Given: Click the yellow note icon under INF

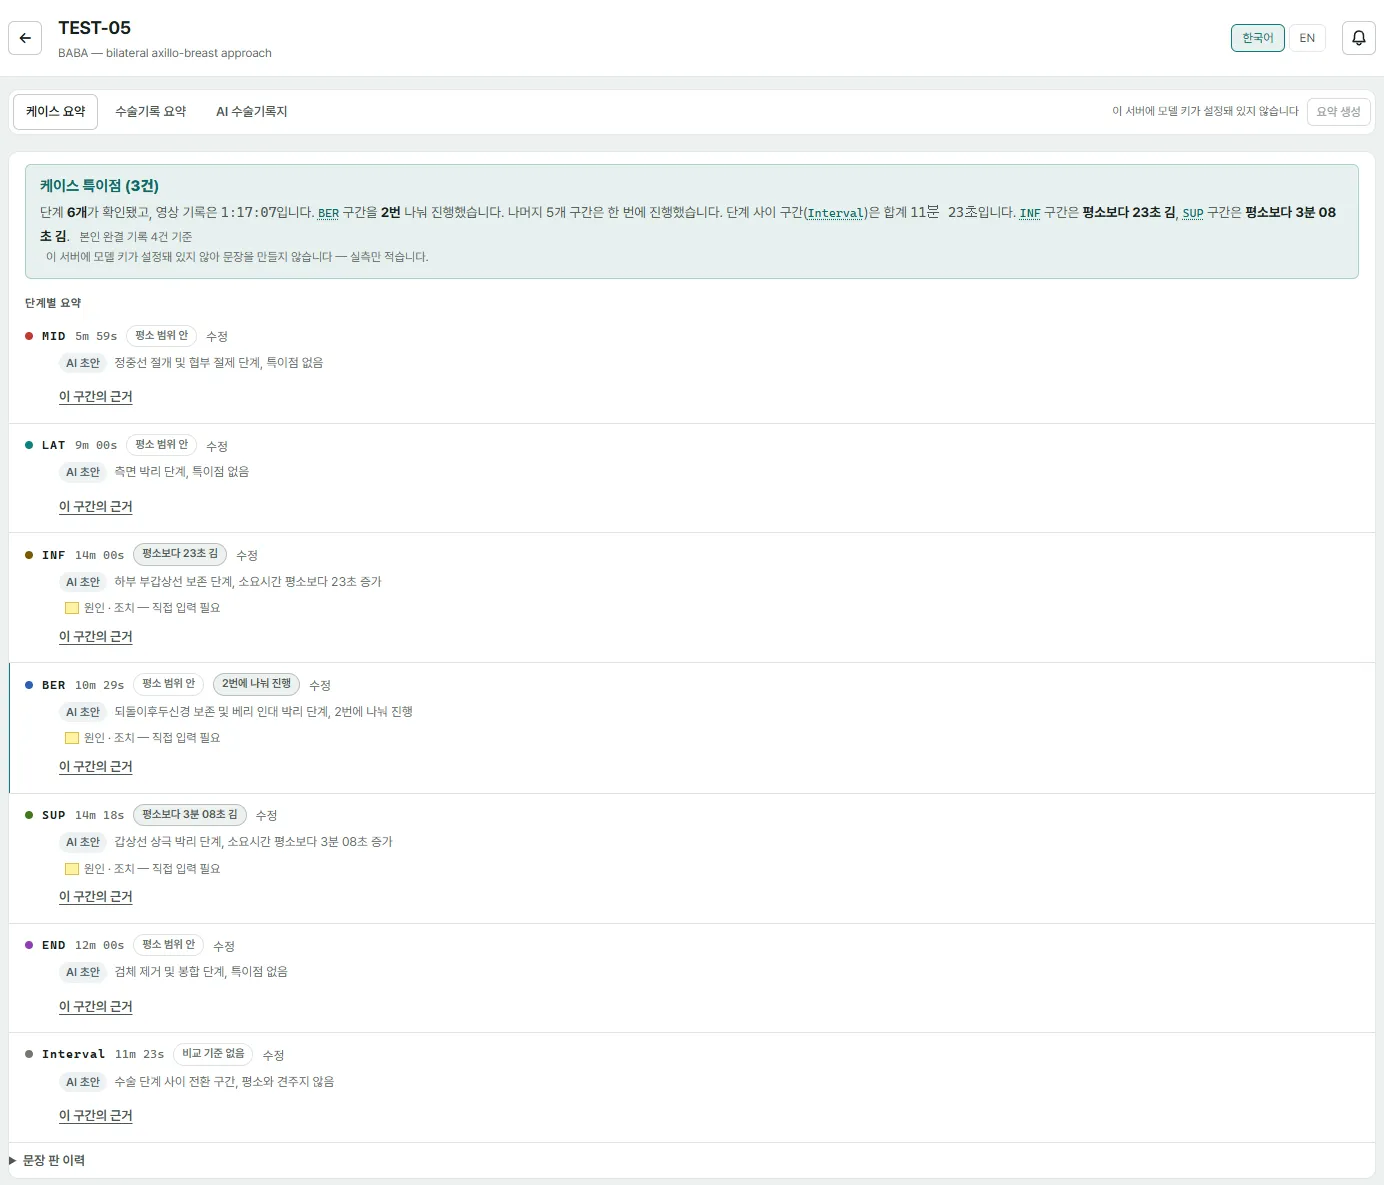Looking at the screenshot, I should [72, 608].
